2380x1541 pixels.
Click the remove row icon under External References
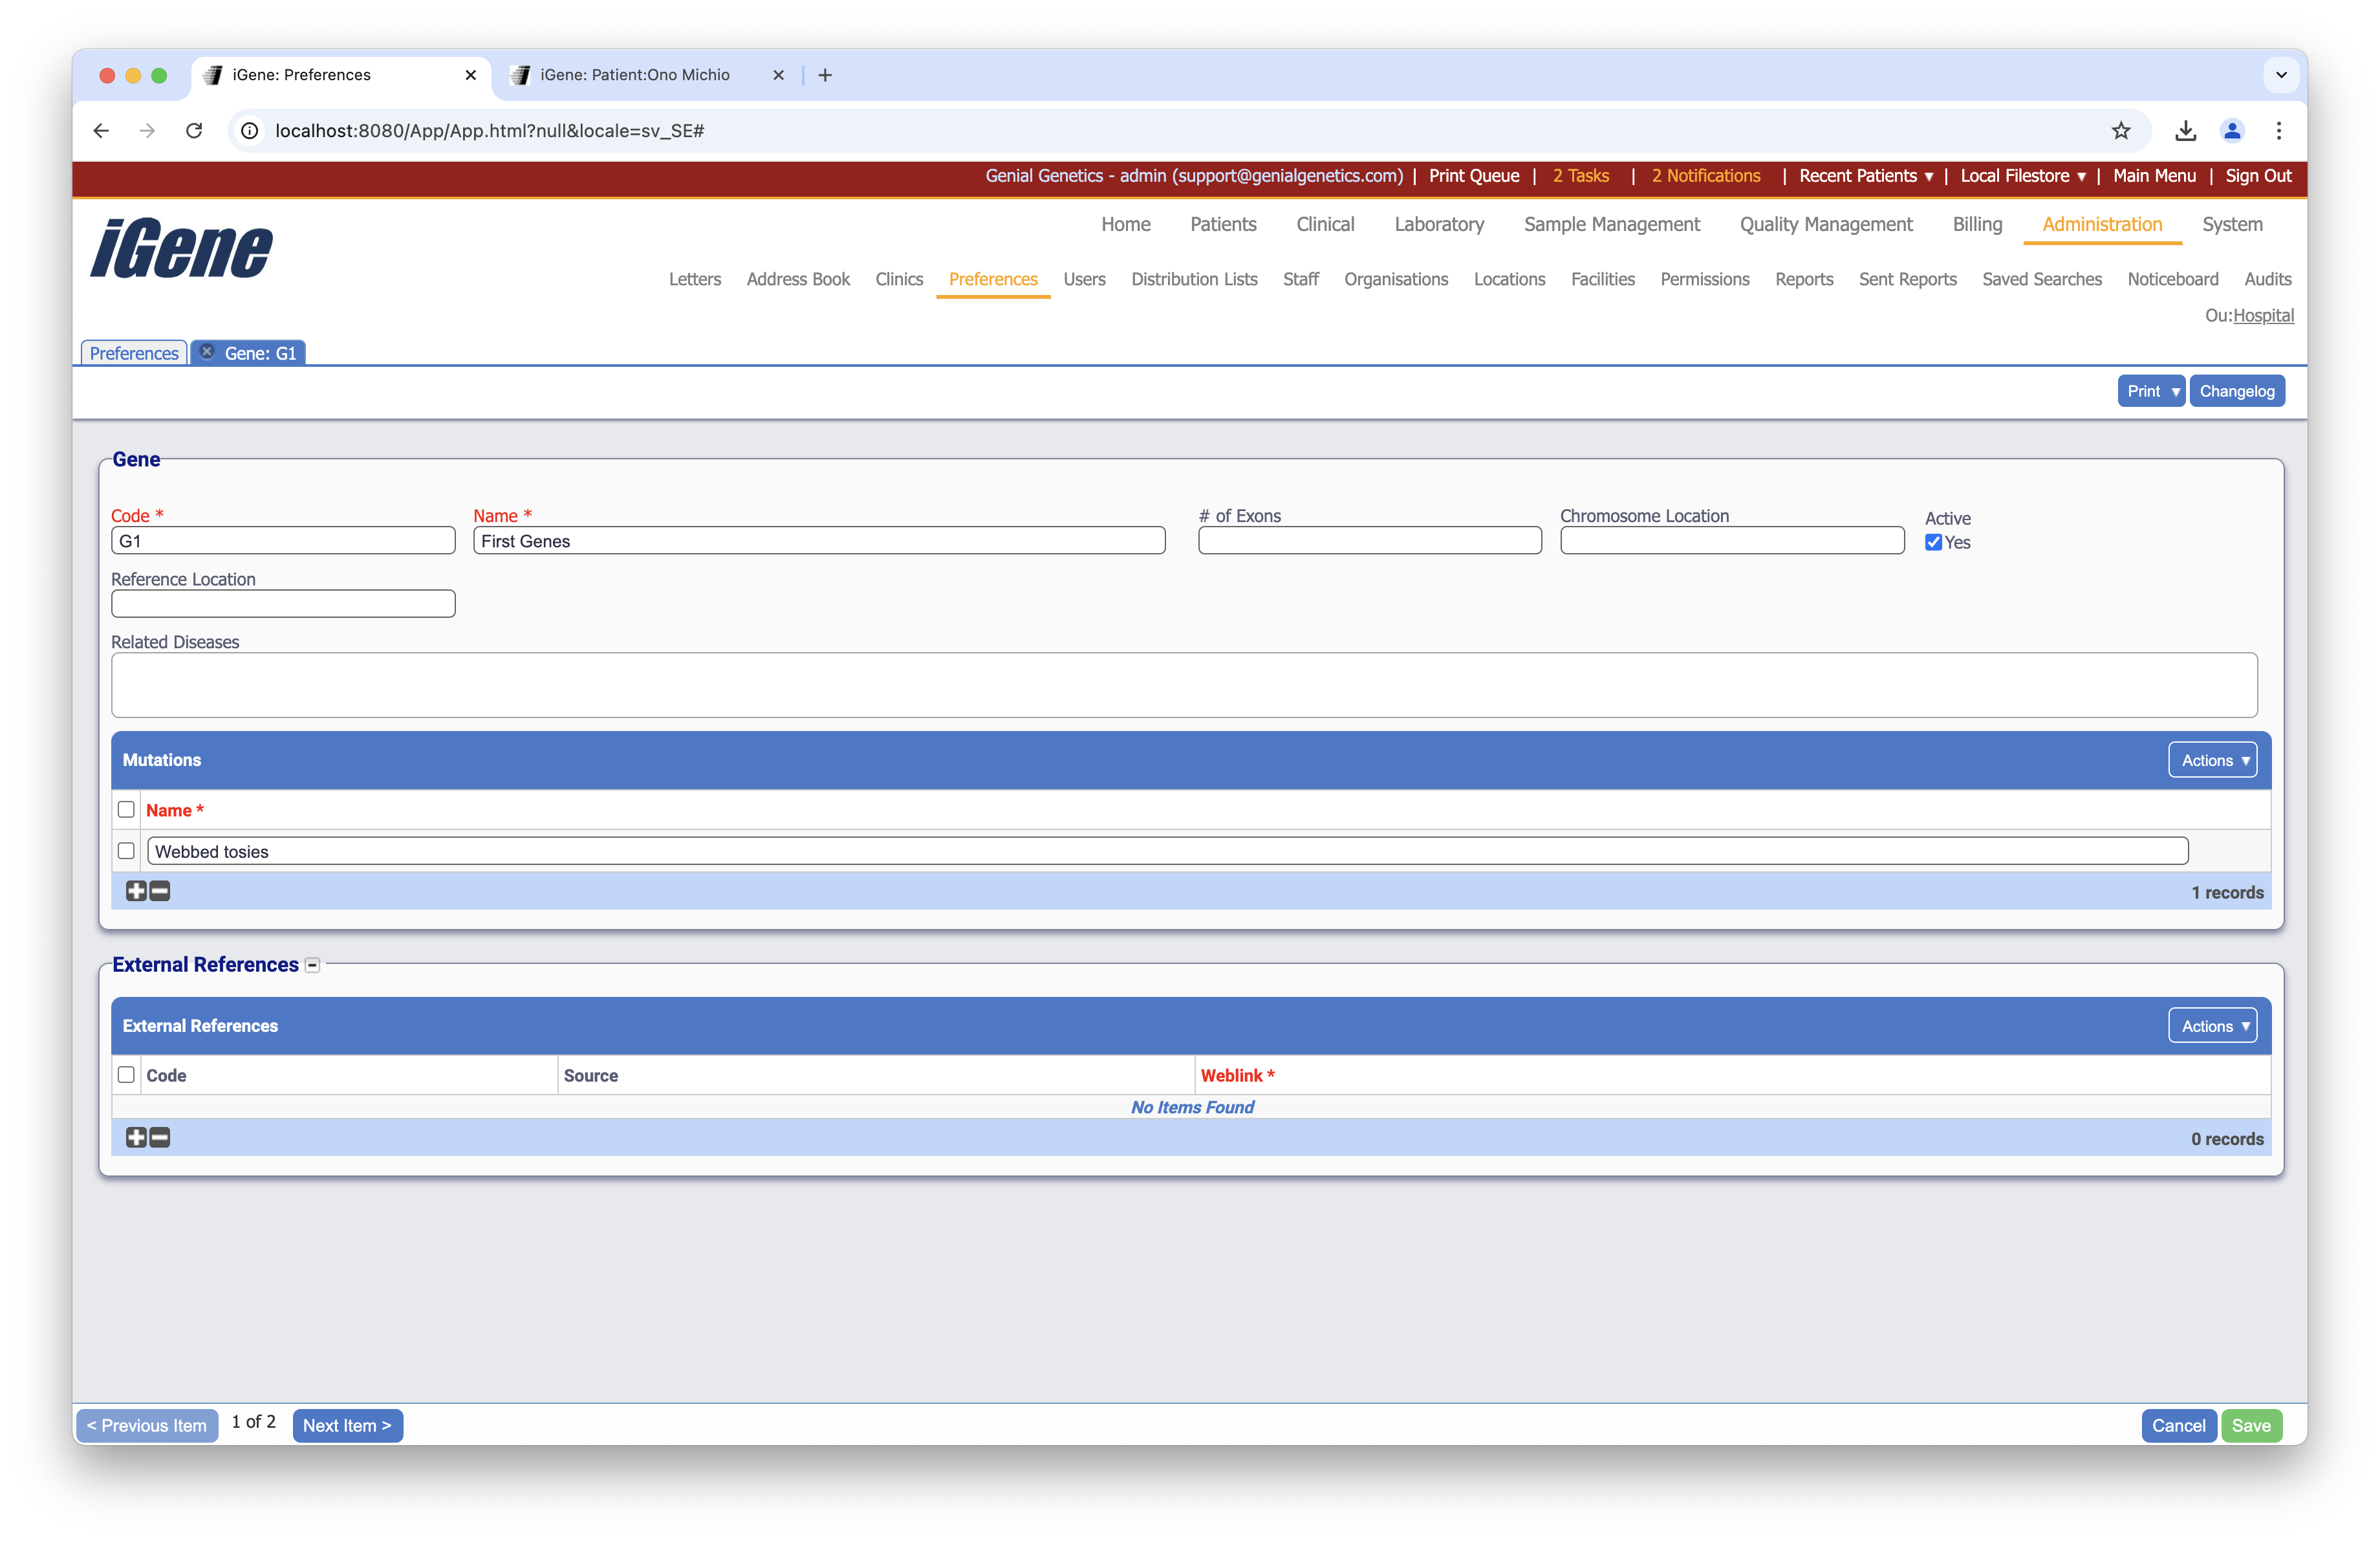click(160, 1137)
